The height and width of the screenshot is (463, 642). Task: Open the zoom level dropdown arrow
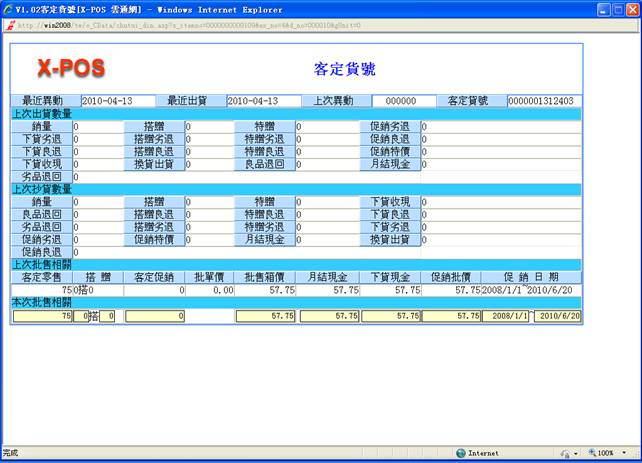[x=623, y=453]
